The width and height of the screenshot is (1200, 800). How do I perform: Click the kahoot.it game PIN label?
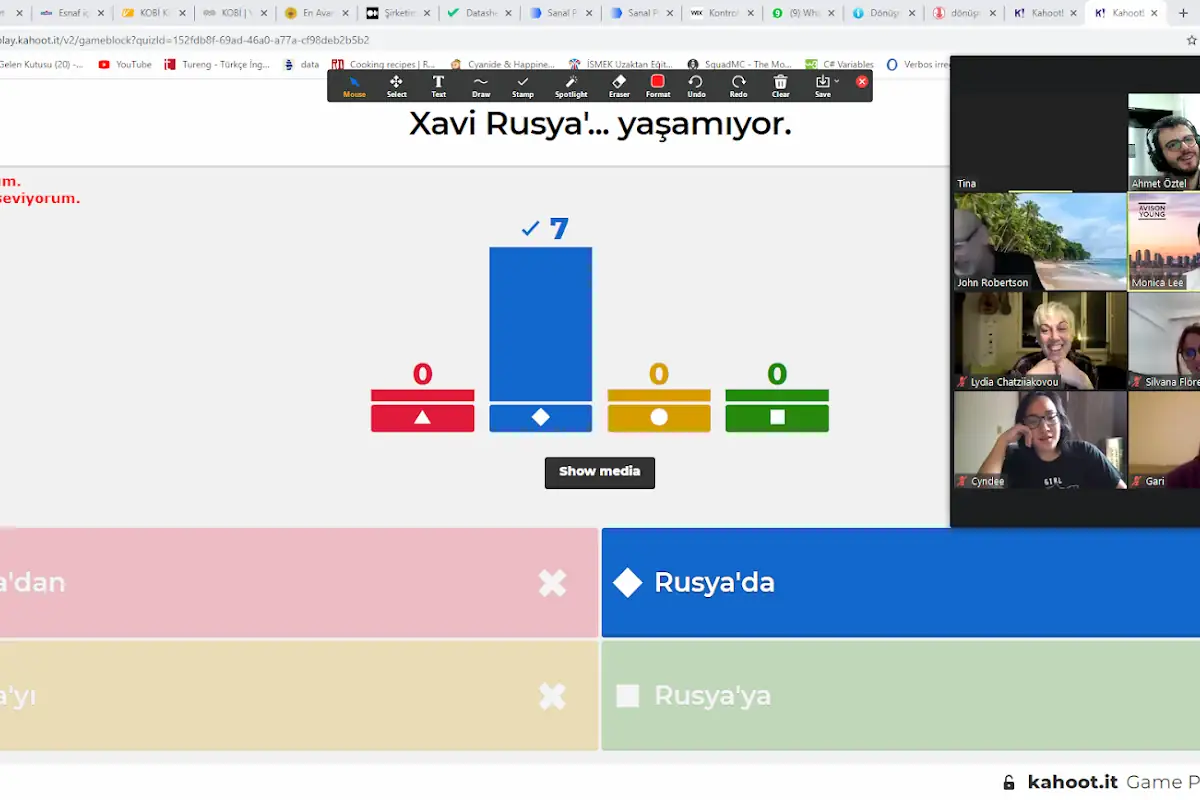1100,782
